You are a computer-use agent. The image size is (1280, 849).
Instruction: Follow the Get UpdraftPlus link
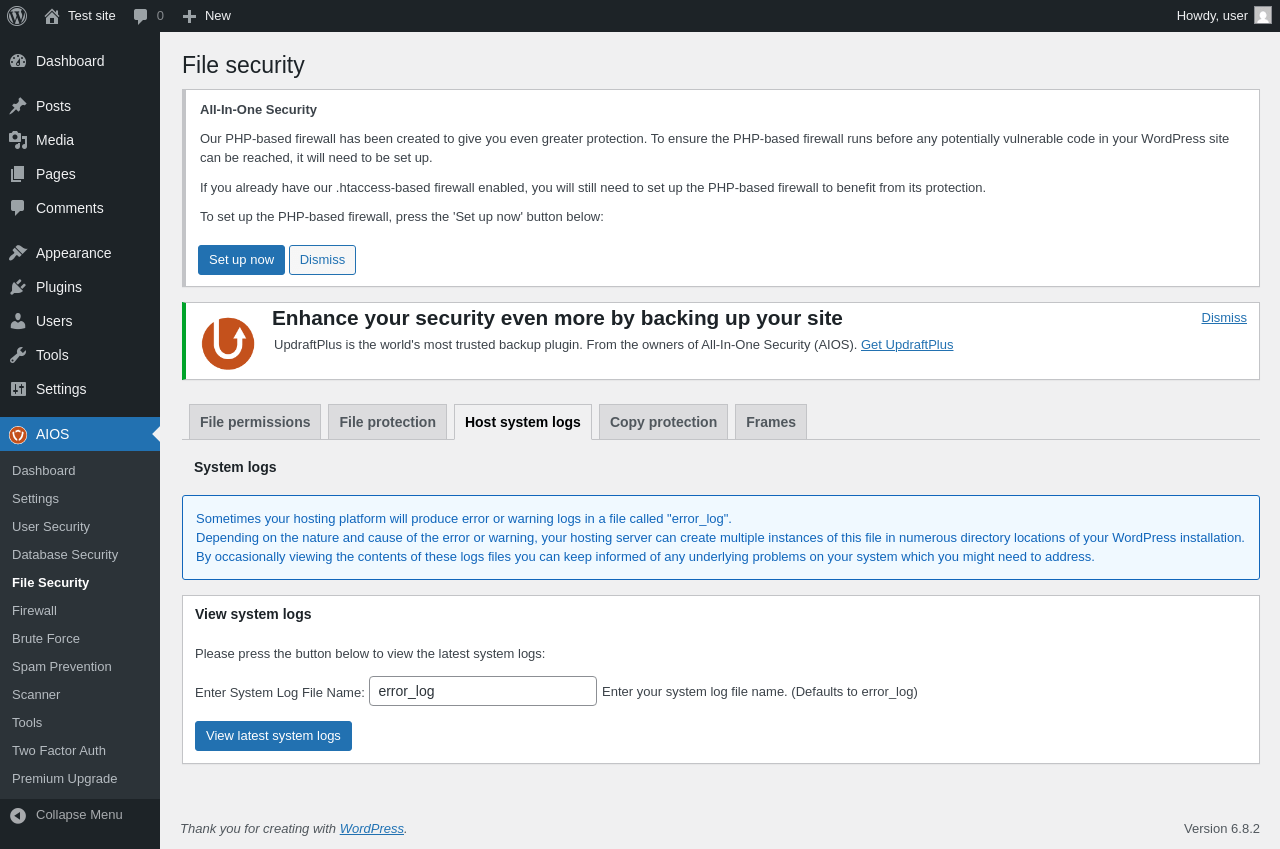click(x=907, y=345)
